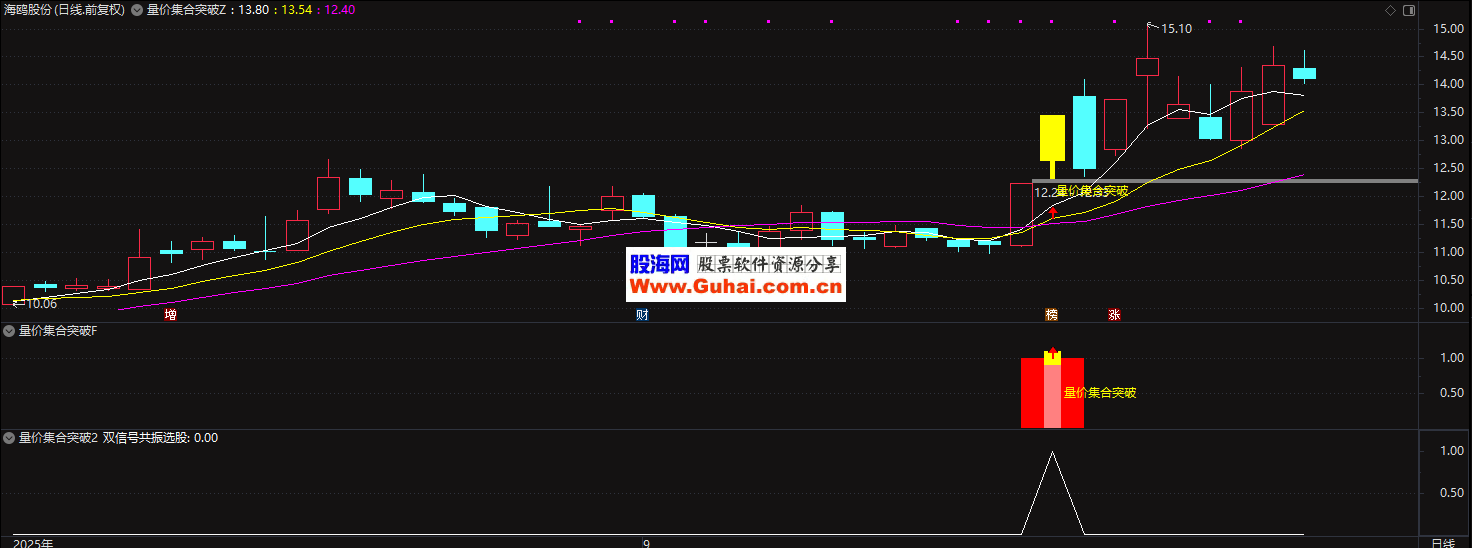The height and width of the screenshot is (548, 1472).
Task: Toggle the side panel layout icon
Action: coord(1409,10)
